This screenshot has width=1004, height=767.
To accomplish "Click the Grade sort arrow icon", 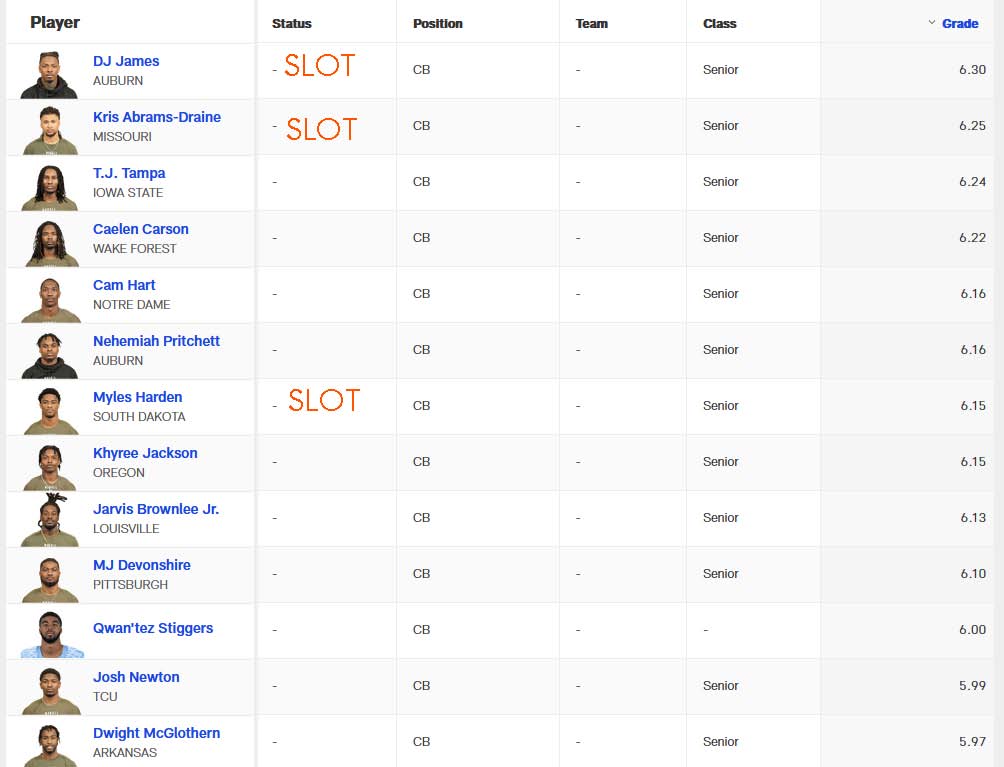I will pyautogui.click(x=932, y=22).
